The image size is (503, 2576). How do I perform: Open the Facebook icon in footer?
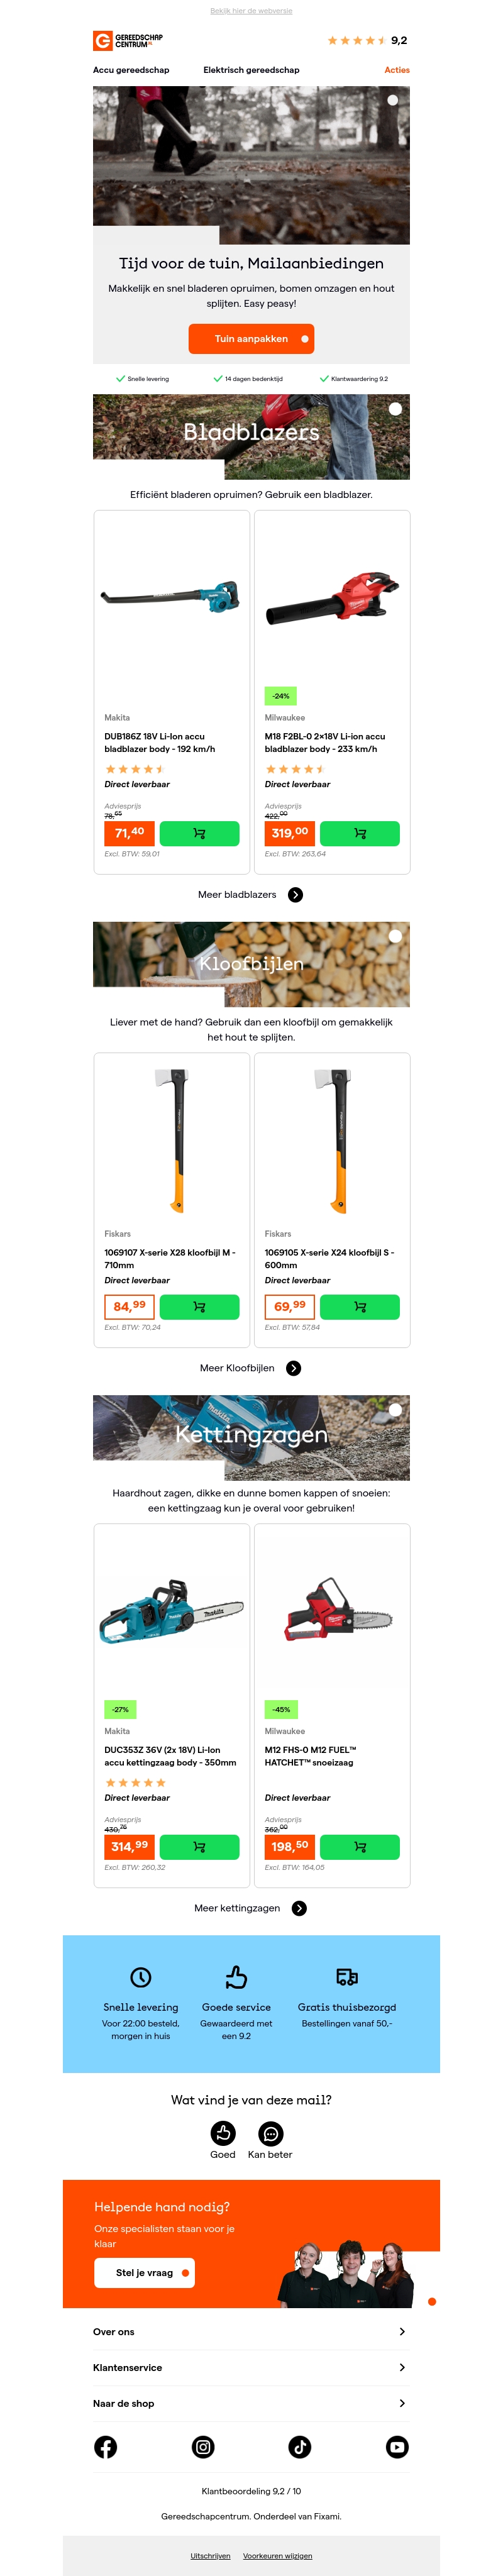tap(105, 2446)
